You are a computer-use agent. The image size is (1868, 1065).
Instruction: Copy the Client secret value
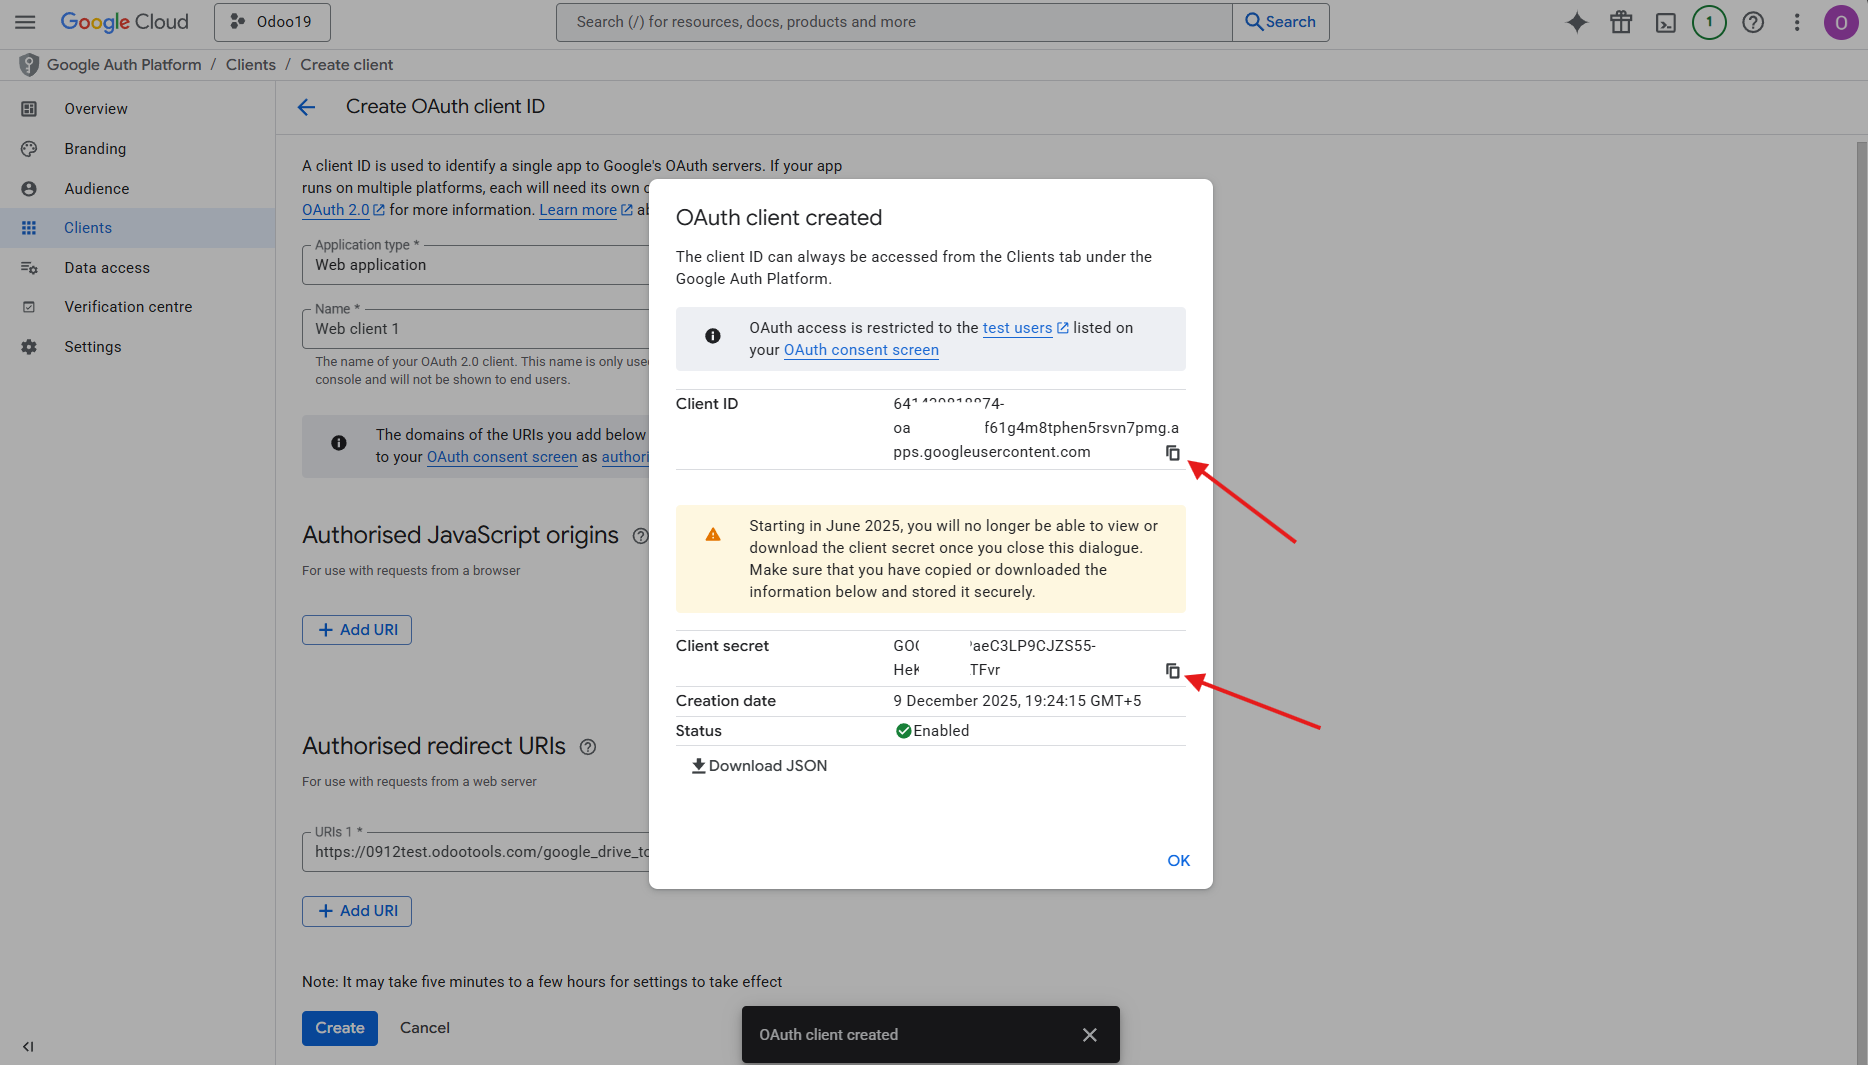pyautogui.click(x=1172, y=671)
